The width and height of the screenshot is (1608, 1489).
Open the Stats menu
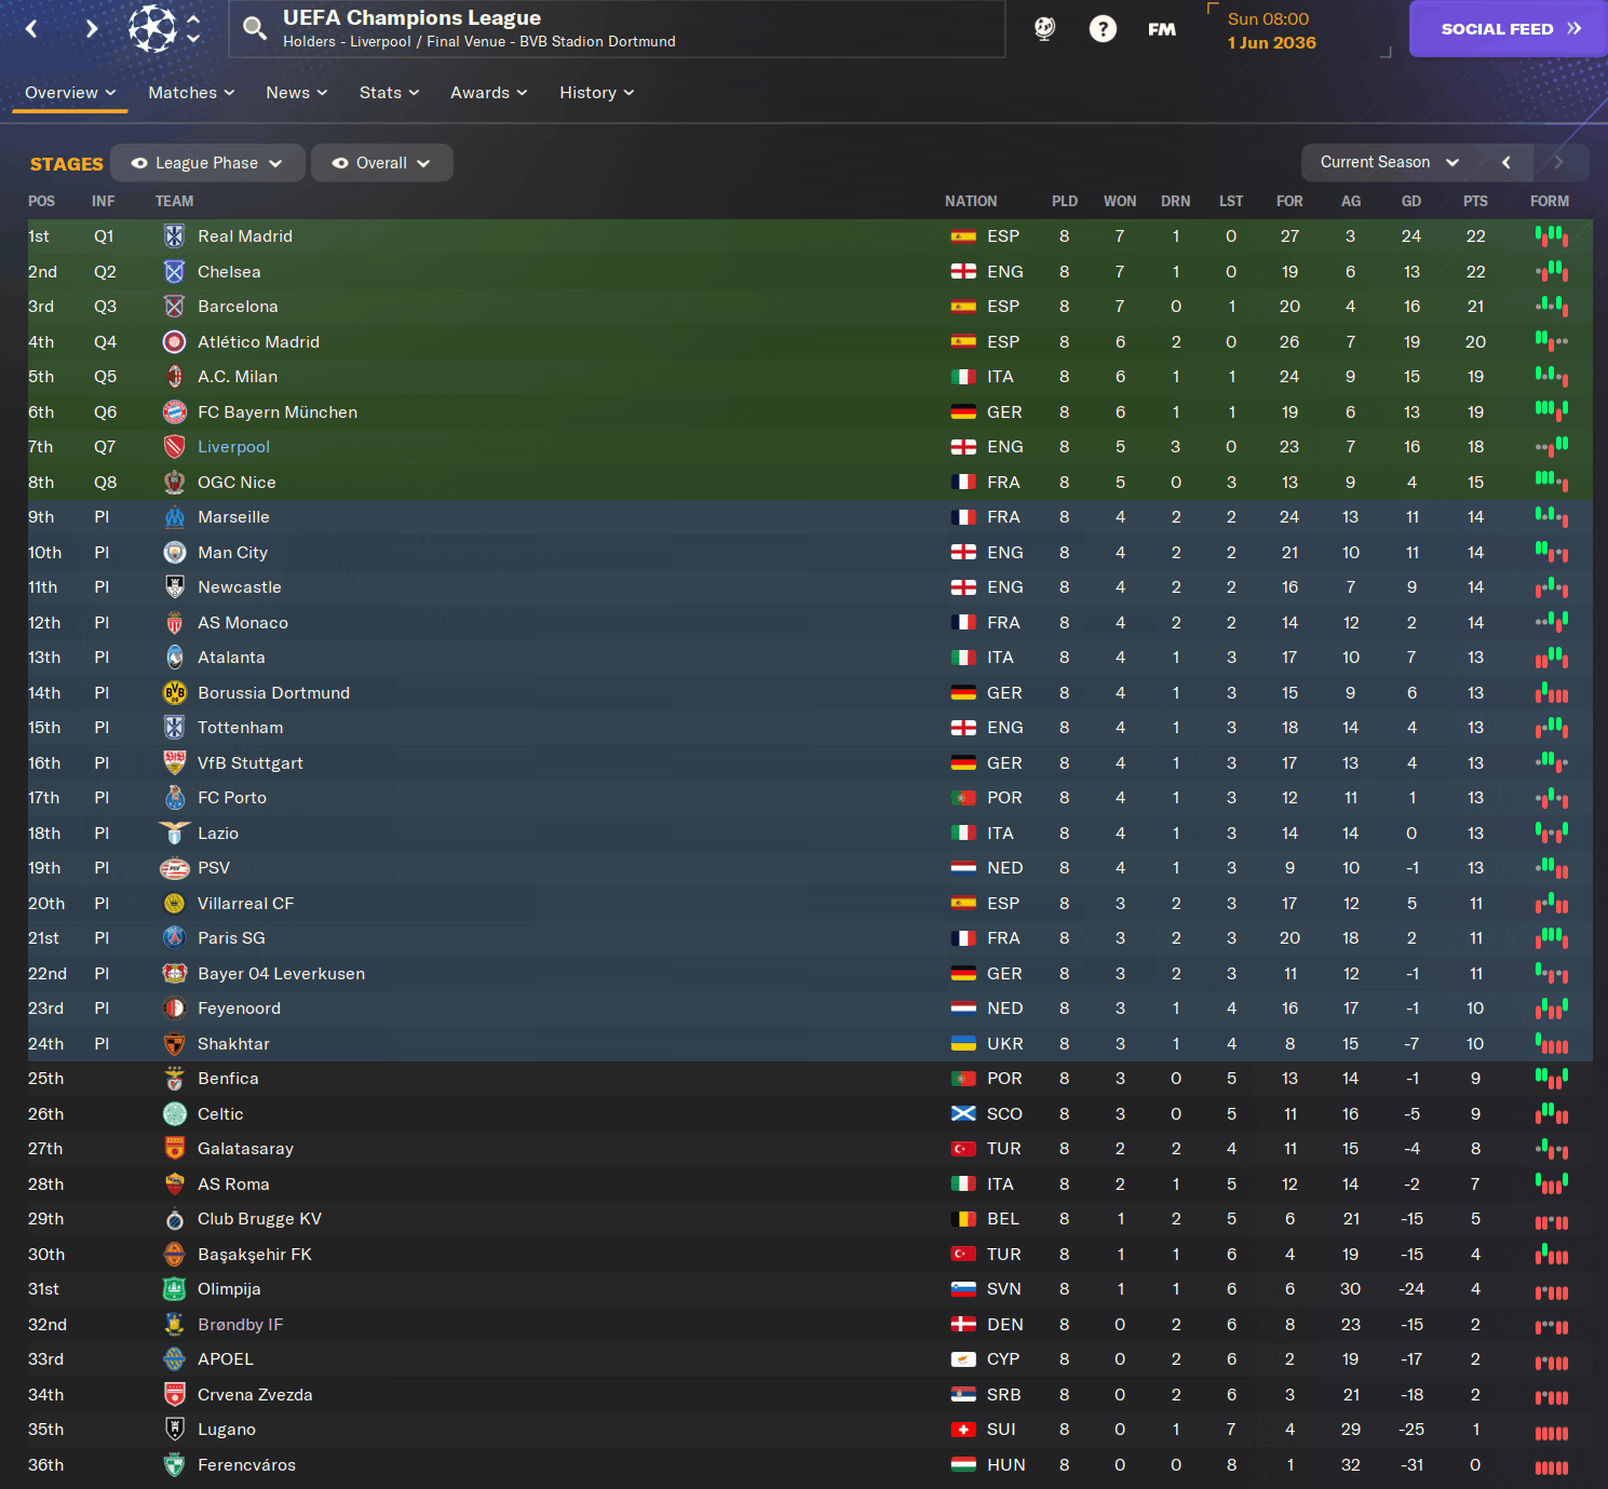pyautogui.click(x=389, y=93)
